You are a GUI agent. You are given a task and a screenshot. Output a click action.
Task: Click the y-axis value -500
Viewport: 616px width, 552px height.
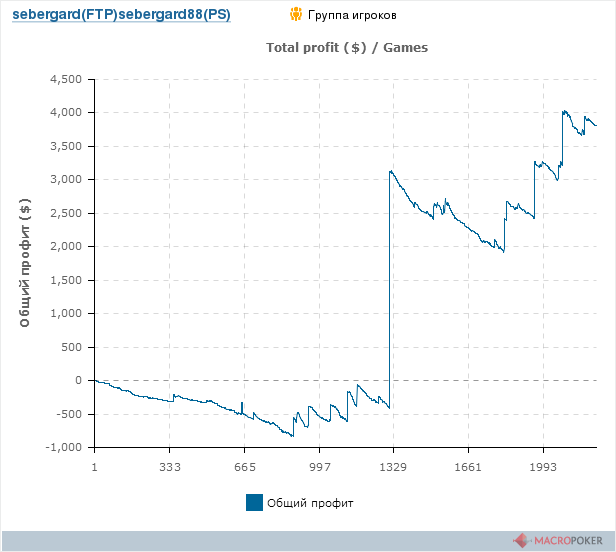coord(69,414)
